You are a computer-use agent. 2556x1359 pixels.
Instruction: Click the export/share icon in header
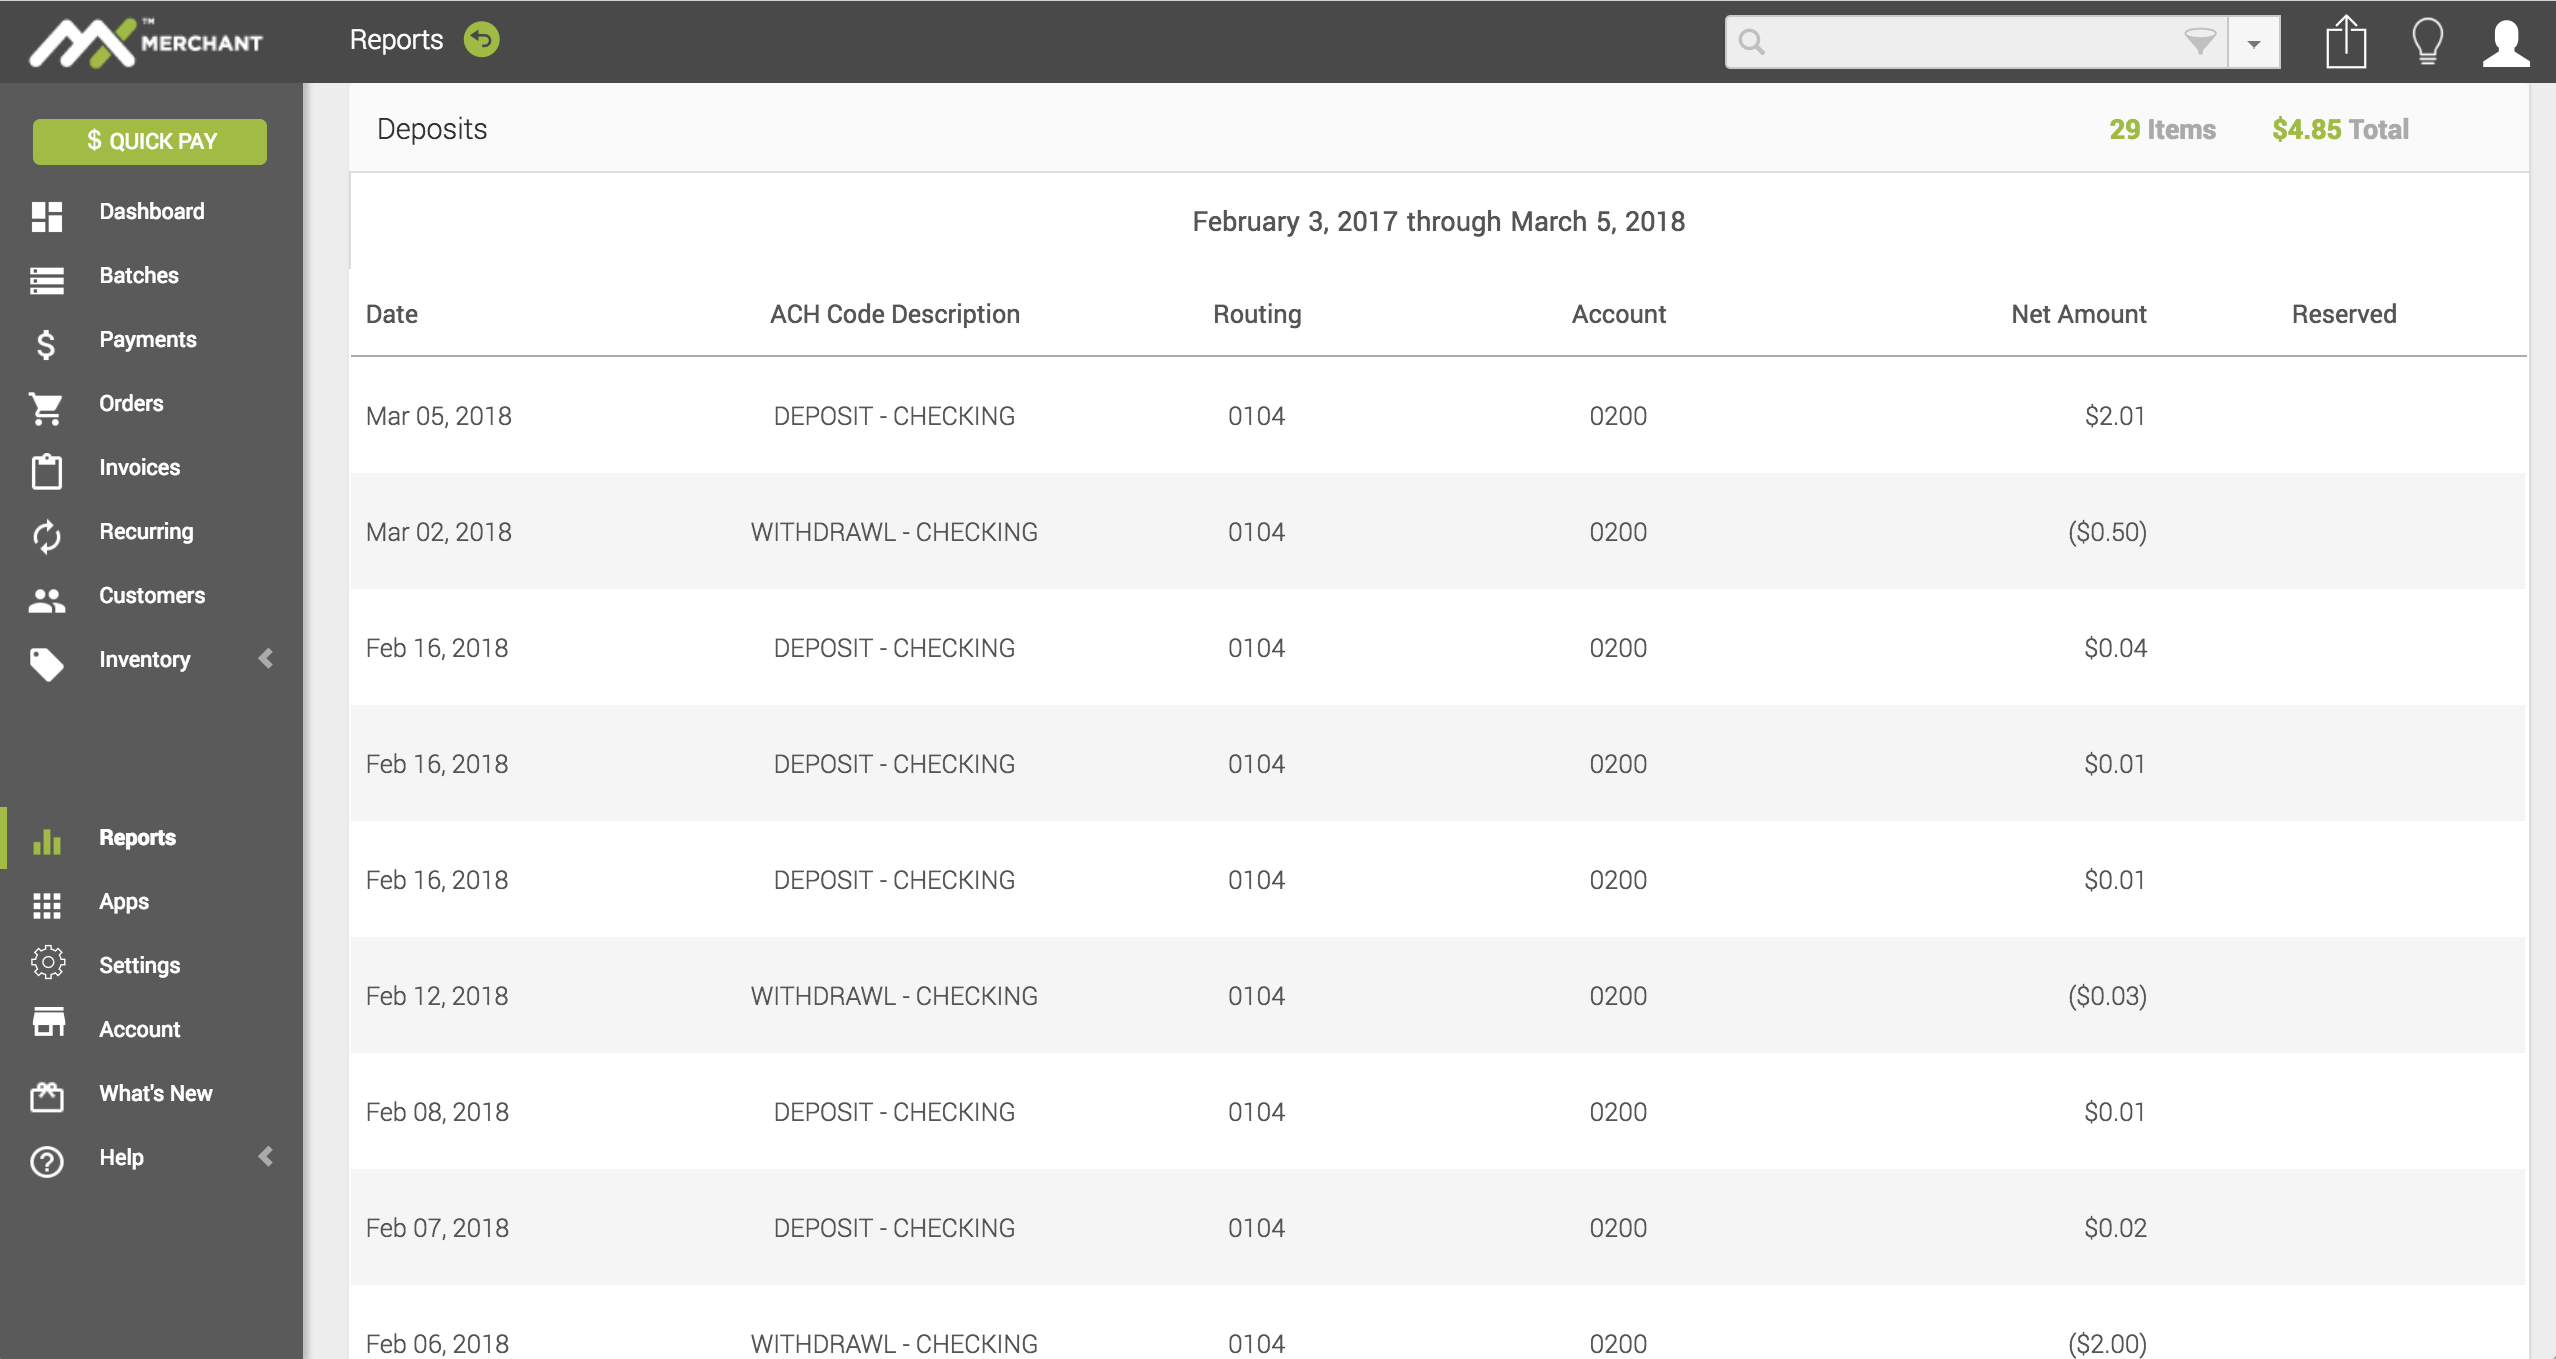pyautogui.click(x=2345, y=42)
